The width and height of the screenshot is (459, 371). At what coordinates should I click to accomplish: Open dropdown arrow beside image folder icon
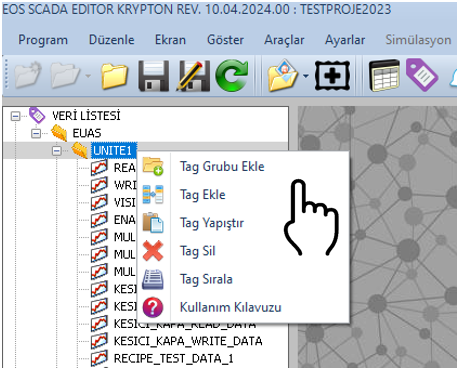tap(306, 76)
